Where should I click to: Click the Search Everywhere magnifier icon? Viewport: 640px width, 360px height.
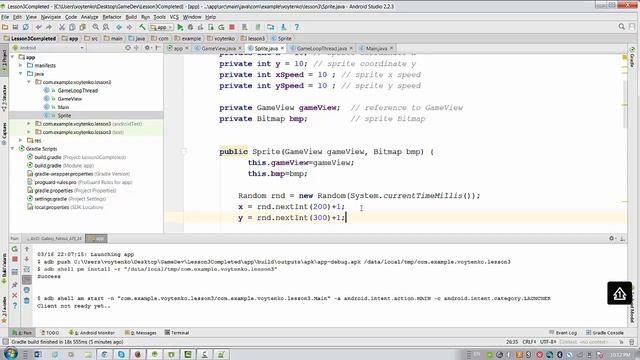(x=622, y=27)
